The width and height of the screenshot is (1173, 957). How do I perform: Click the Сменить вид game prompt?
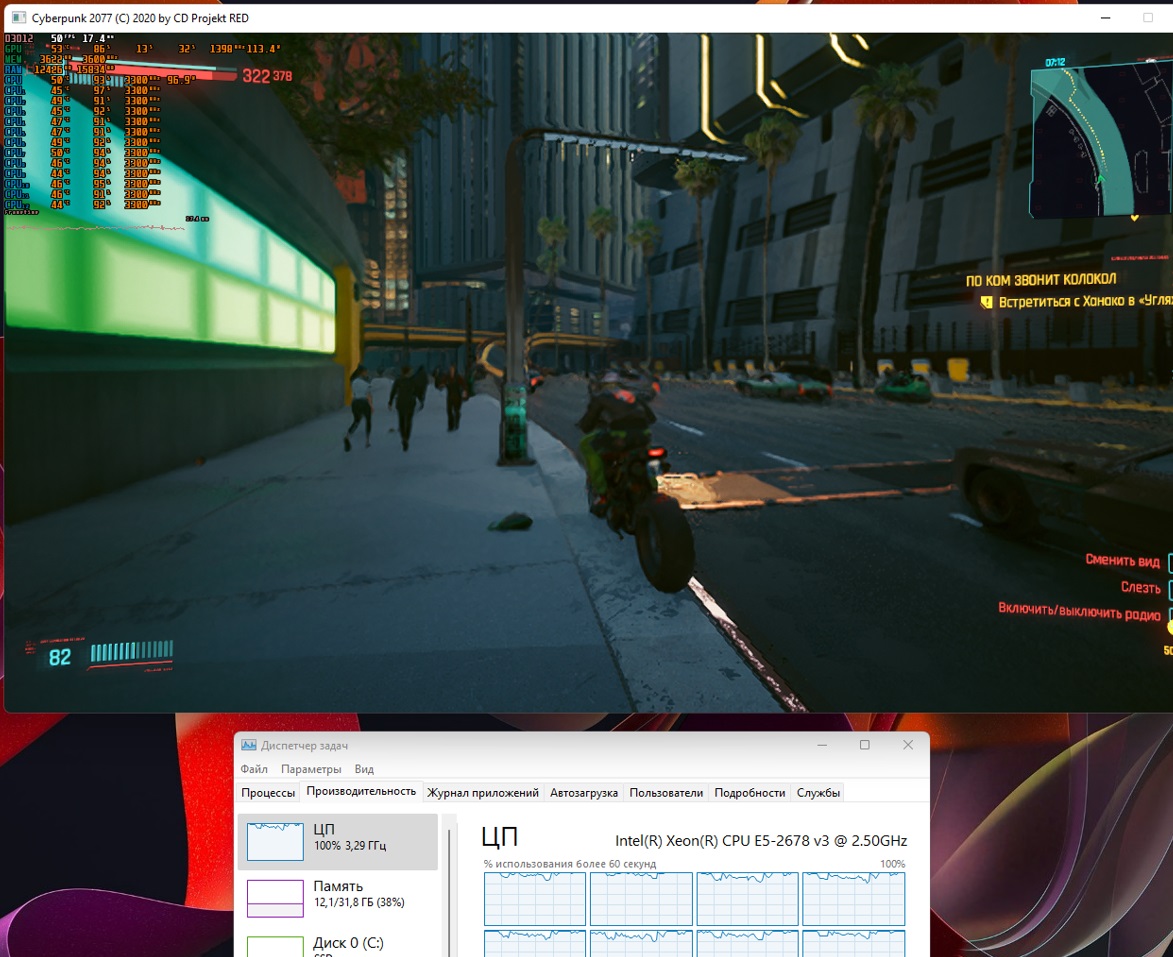(1122, 560)
